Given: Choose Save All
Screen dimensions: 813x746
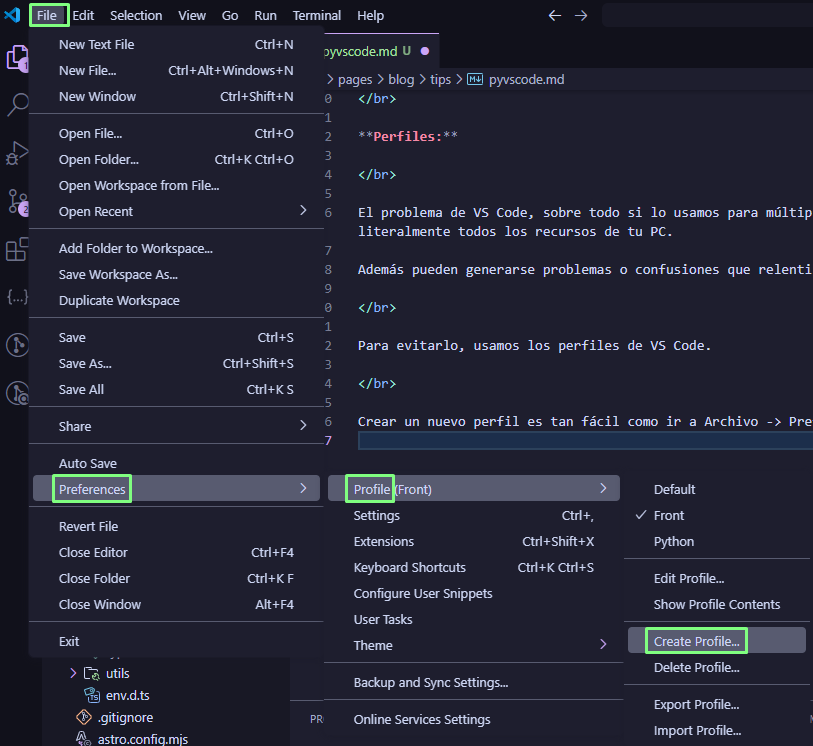Looking at the screenshot, I should click(176, 389).
